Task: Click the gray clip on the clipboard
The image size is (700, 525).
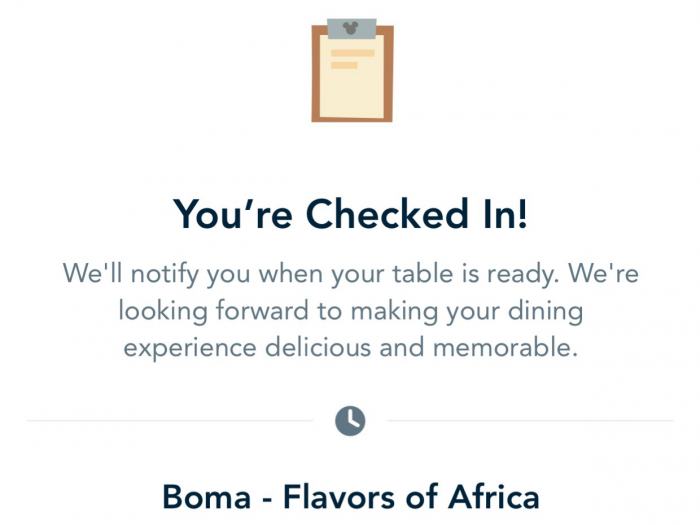Action: point(351,32)
